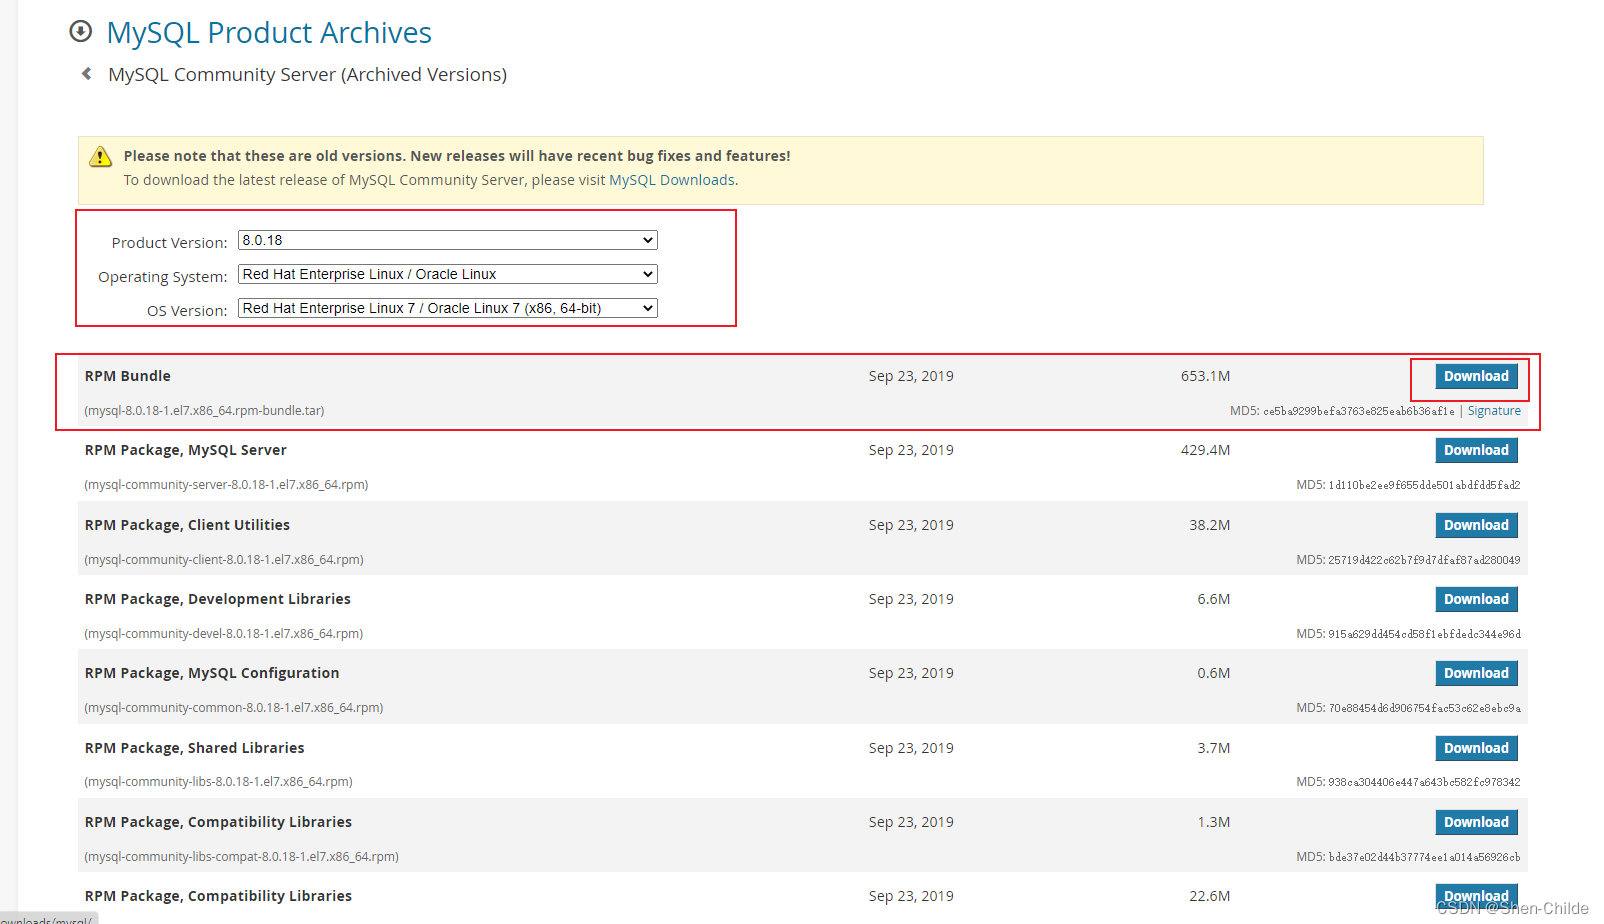Click RPM Package, MySQL Server title

coord(186,450)
